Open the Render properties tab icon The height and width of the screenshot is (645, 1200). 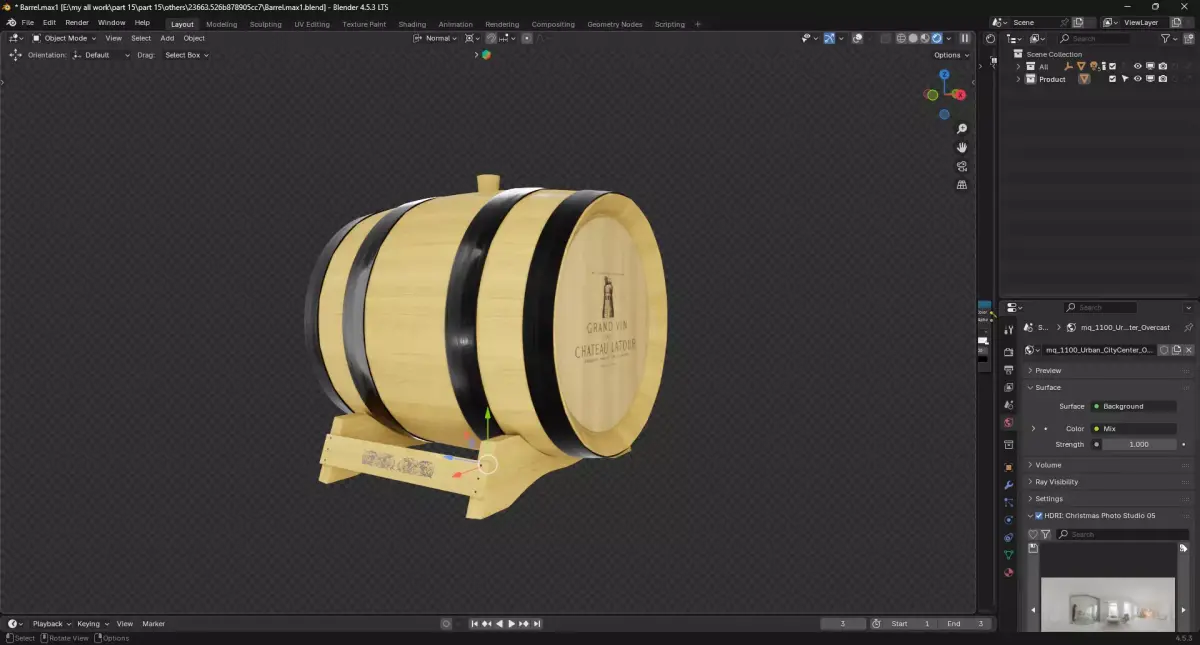click(x=1008, y=352)
